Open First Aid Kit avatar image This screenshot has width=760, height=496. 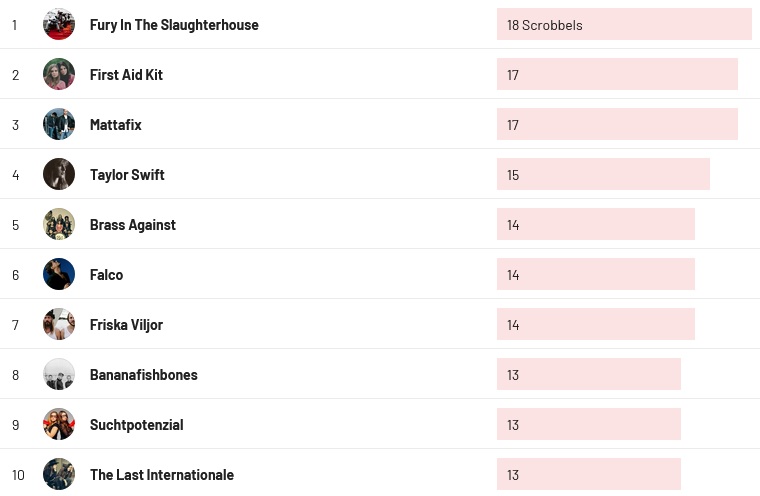59,74
